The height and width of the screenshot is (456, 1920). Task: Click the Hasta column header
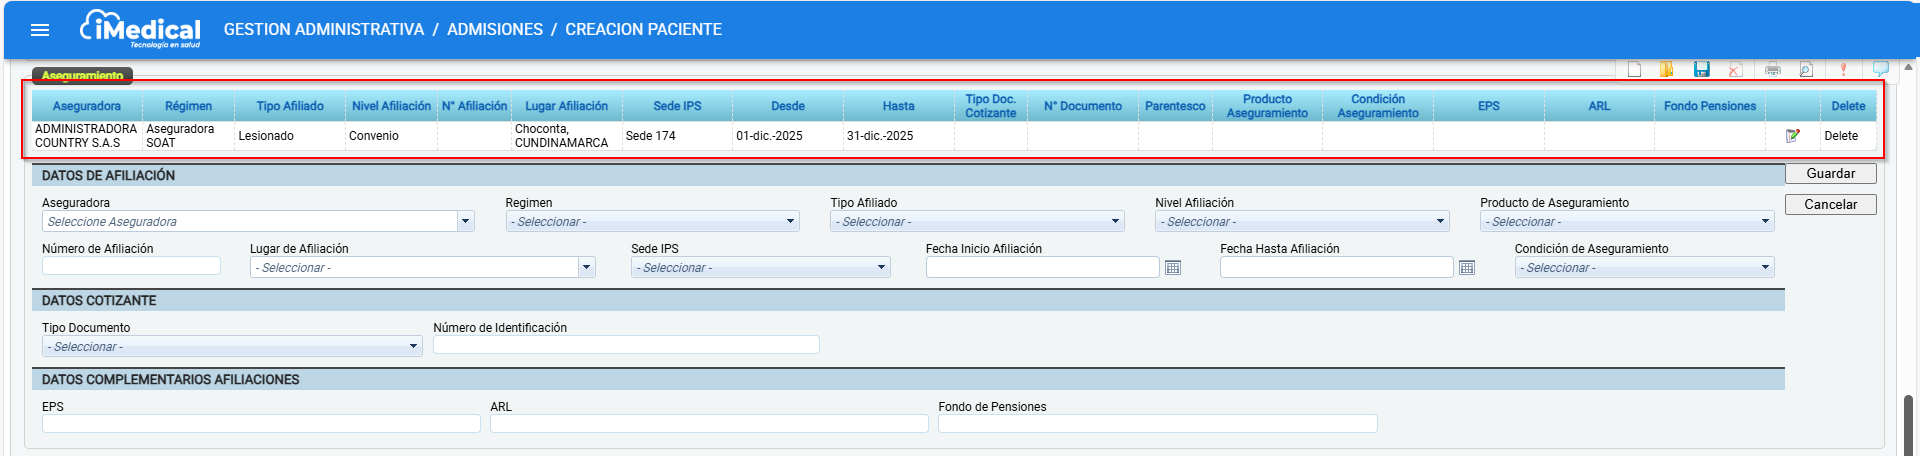(x=898, y=106)
